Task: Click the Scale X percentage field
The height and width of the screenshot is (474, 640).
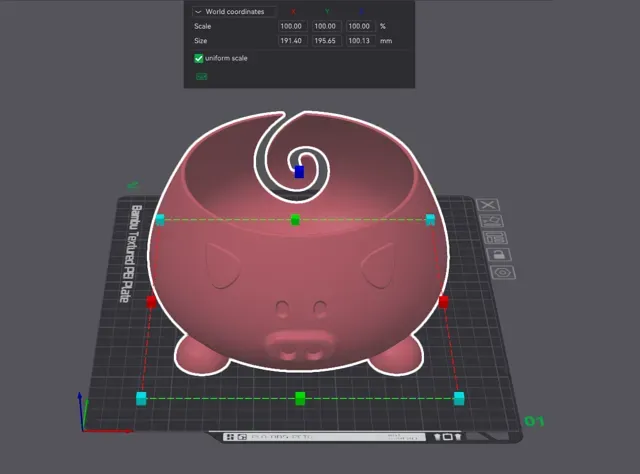Action: click(x=292, y=26)
